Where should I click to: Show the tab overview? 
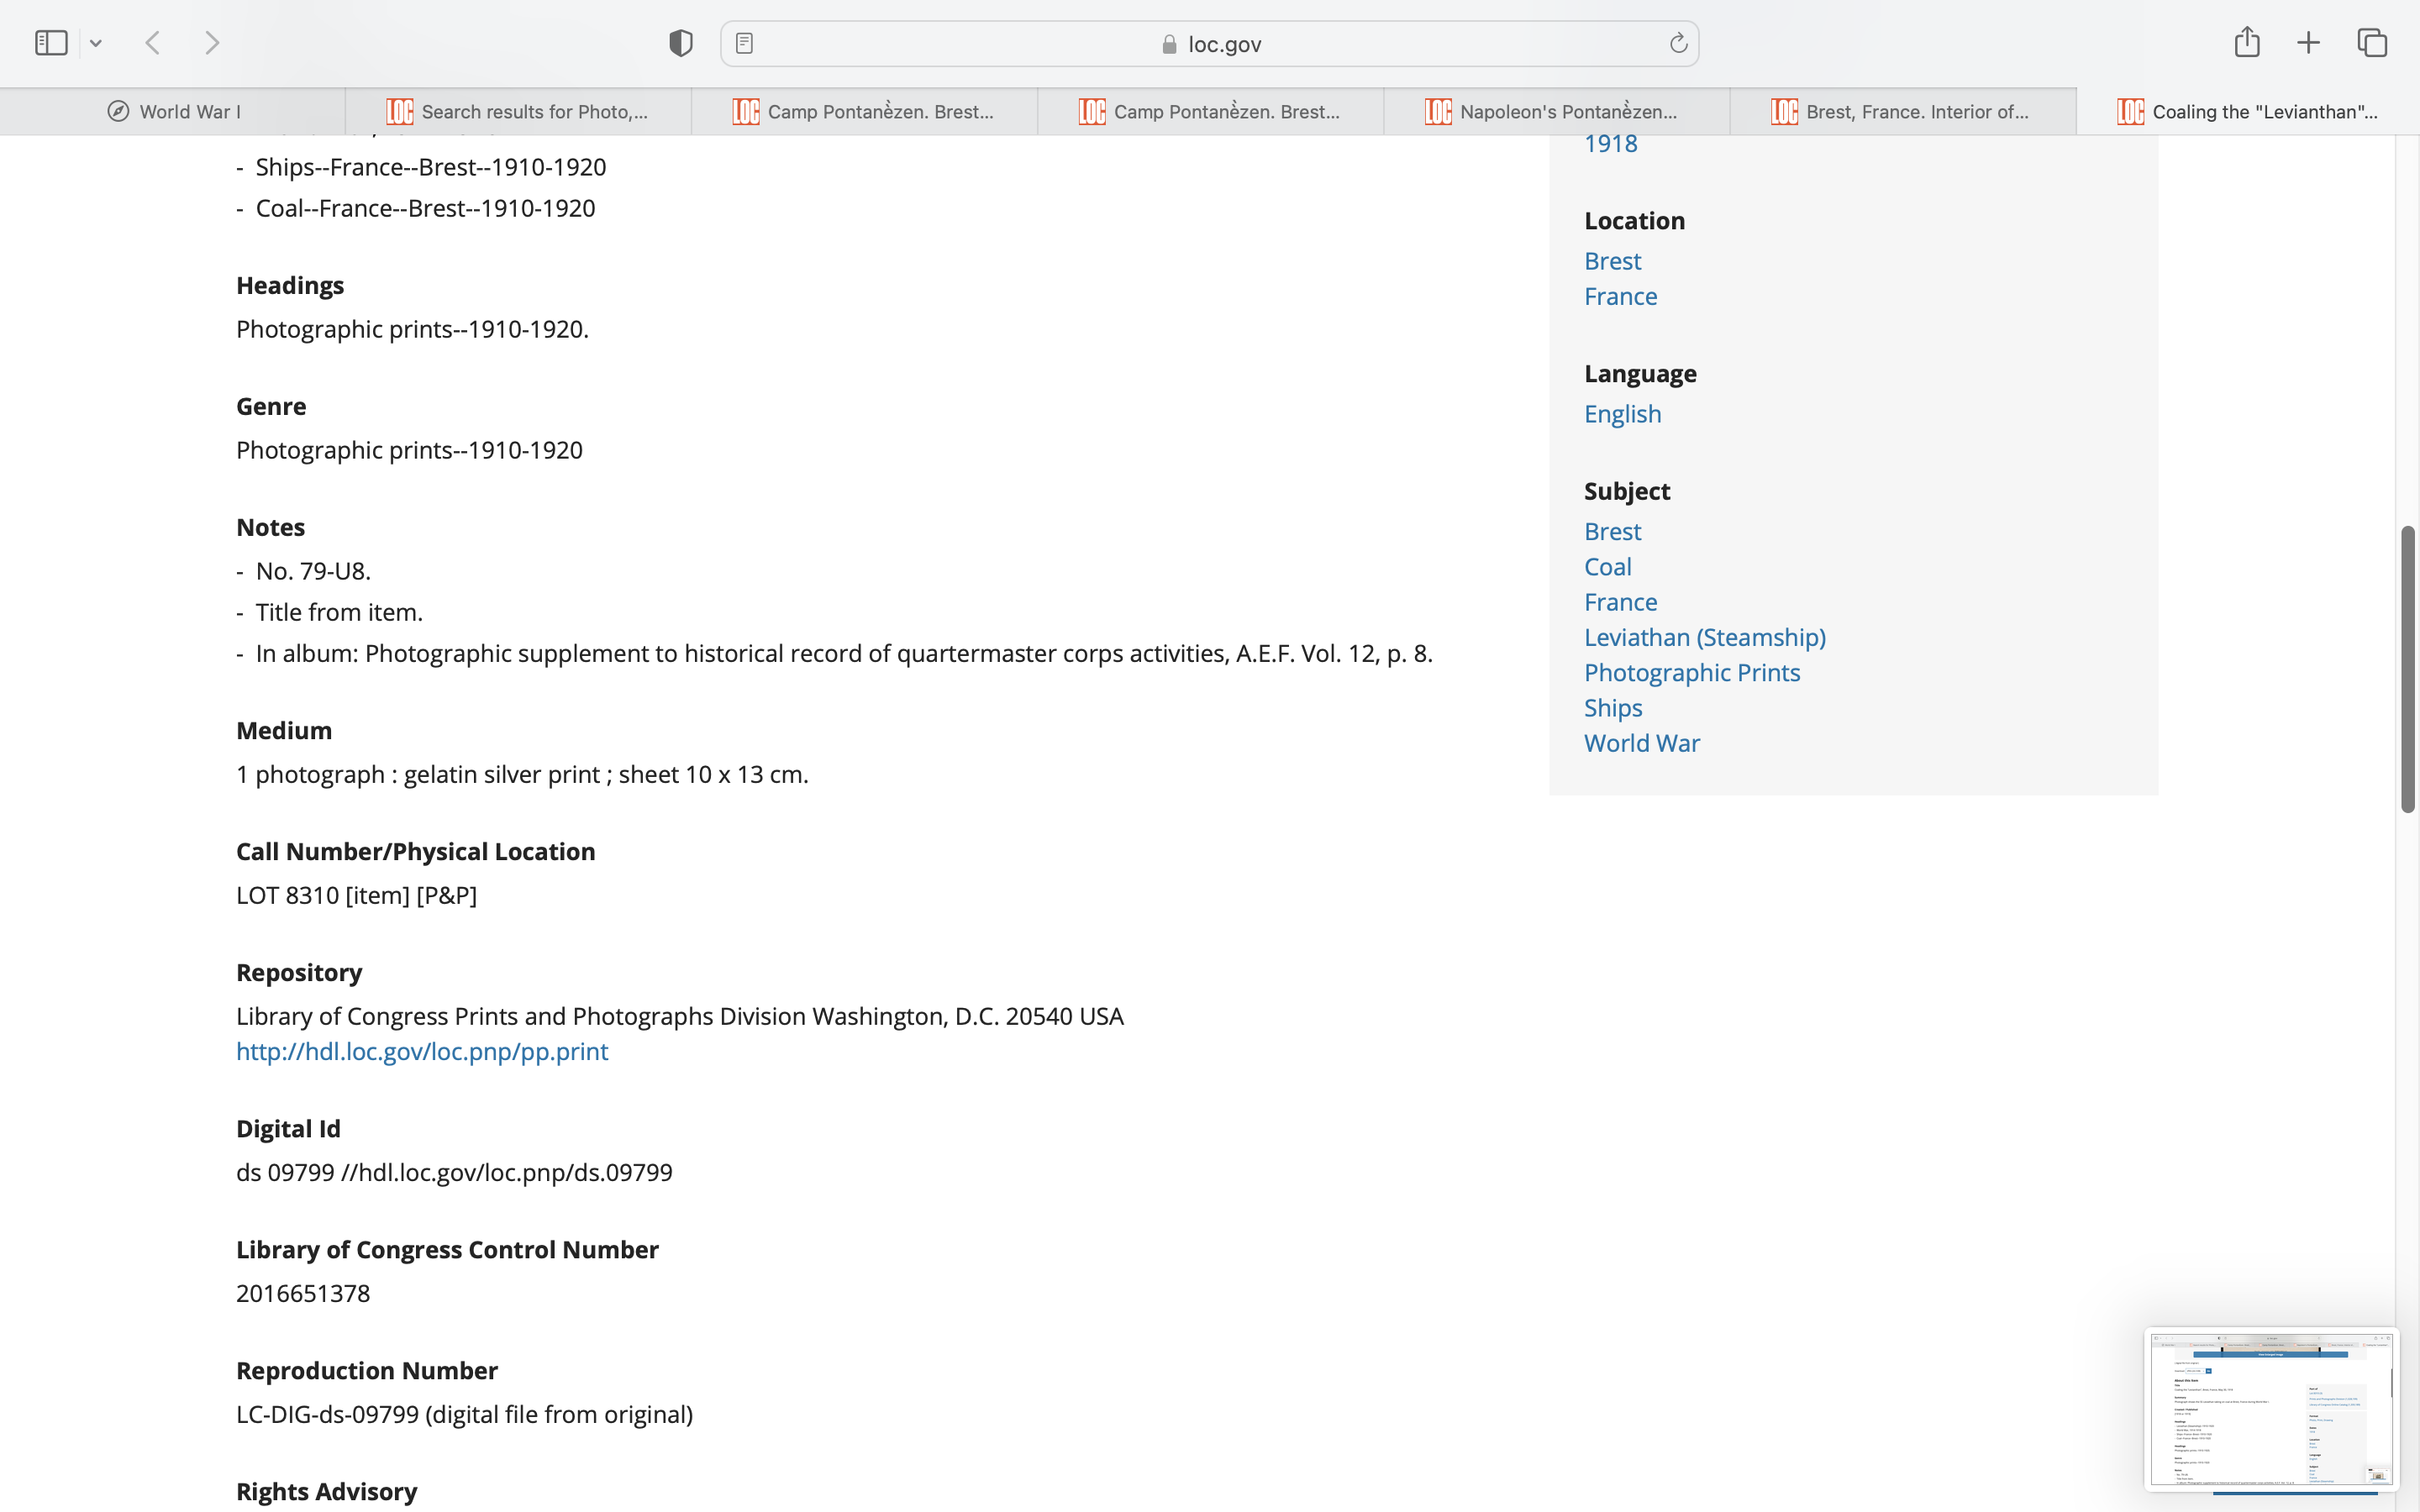(2372, 43)
